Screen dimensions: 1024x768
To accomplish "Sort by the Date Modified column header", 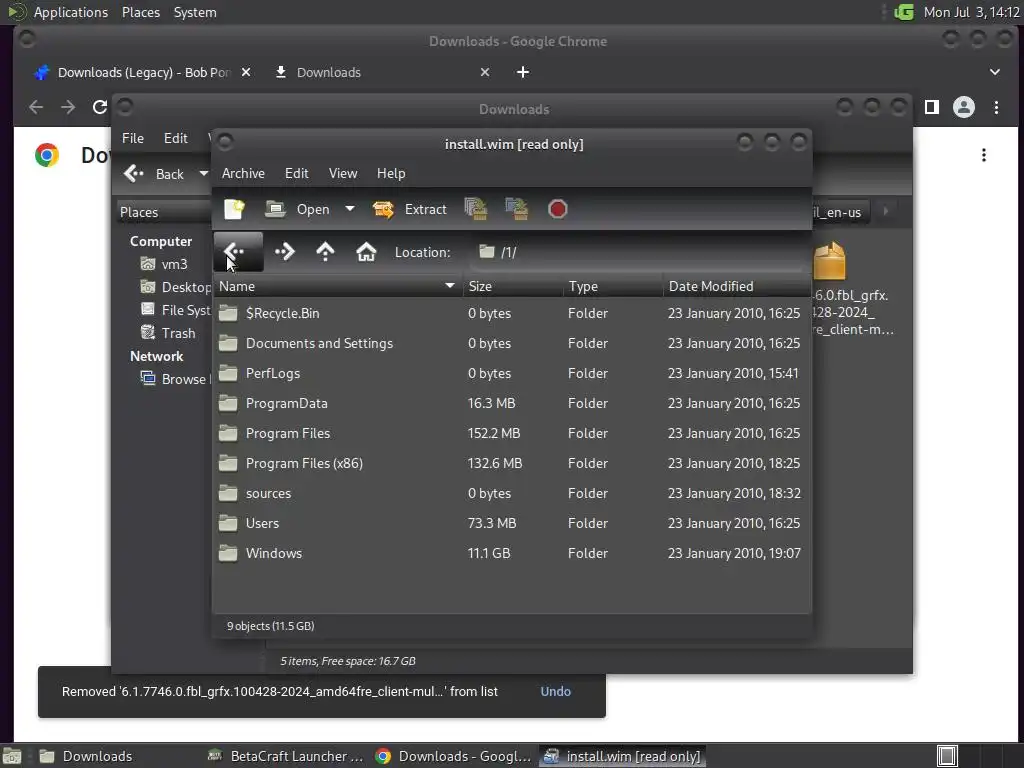I will (x=737, y=286).
